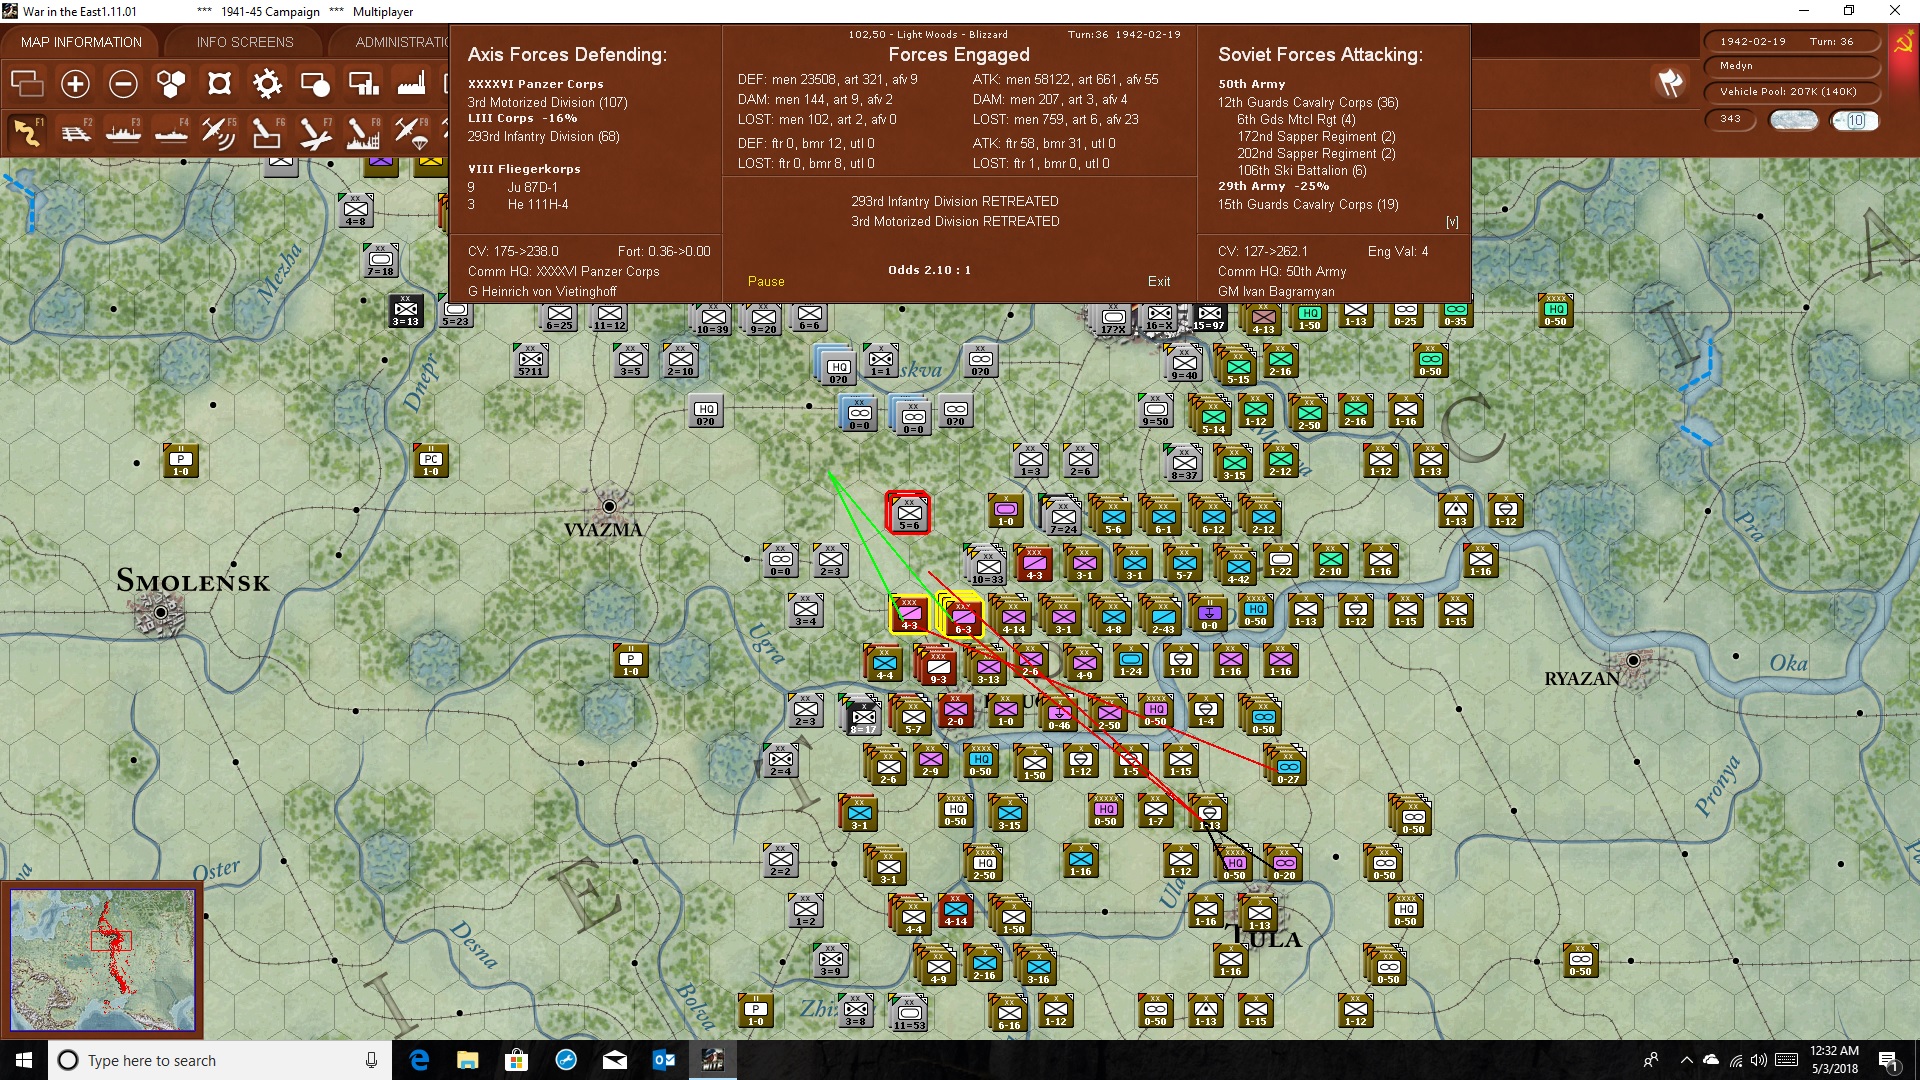
Task: Open Windows Start menu
Action: 24,1060
